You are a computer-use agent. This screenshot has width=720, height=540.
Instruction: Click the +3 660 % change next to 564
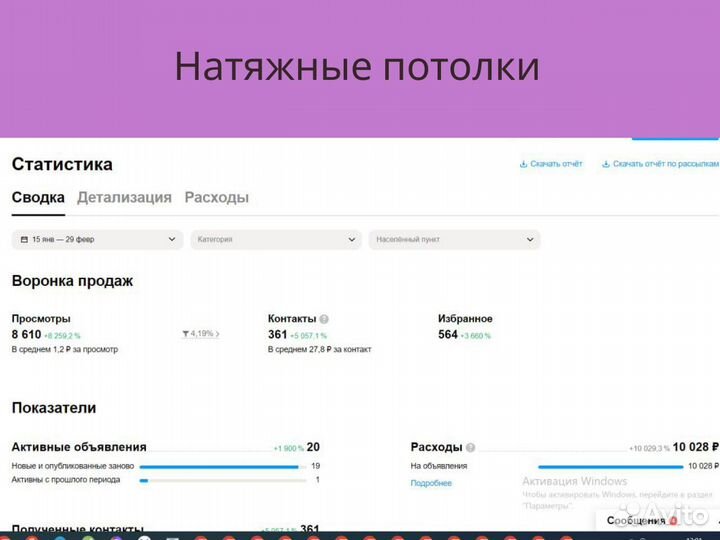coord(475,336)
